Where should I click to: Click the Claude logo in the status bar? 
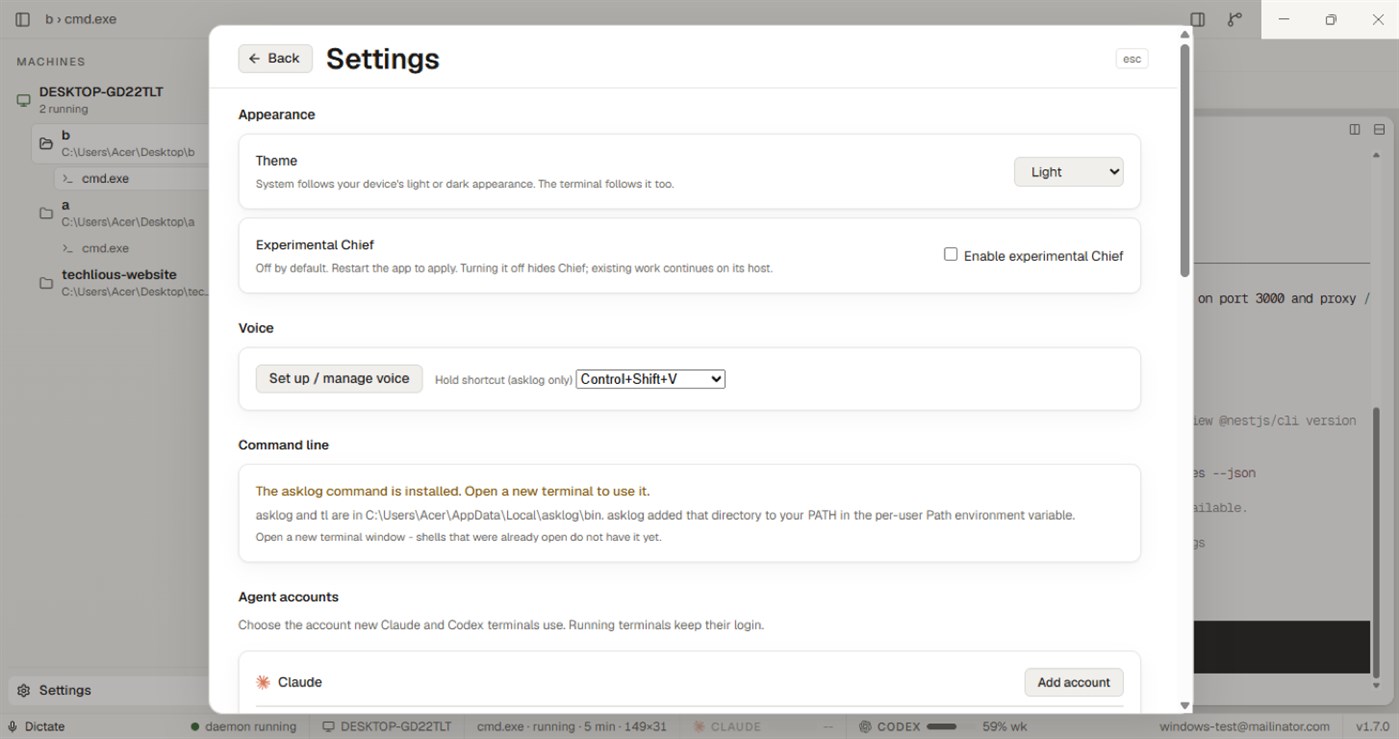[x=699, y=727]
